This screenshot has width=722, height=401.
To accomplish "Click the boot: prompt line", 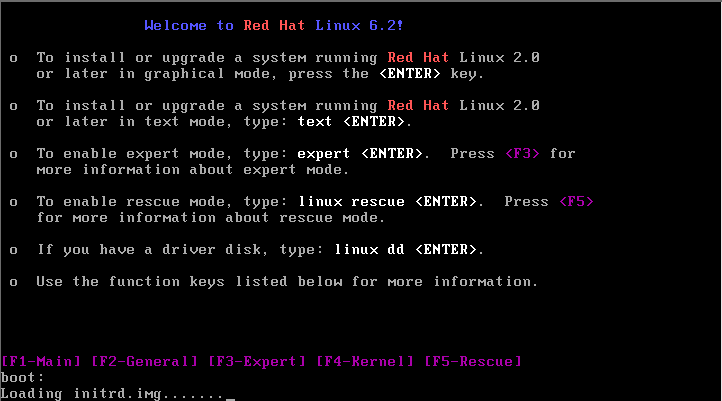I will (x=23, y=378).
